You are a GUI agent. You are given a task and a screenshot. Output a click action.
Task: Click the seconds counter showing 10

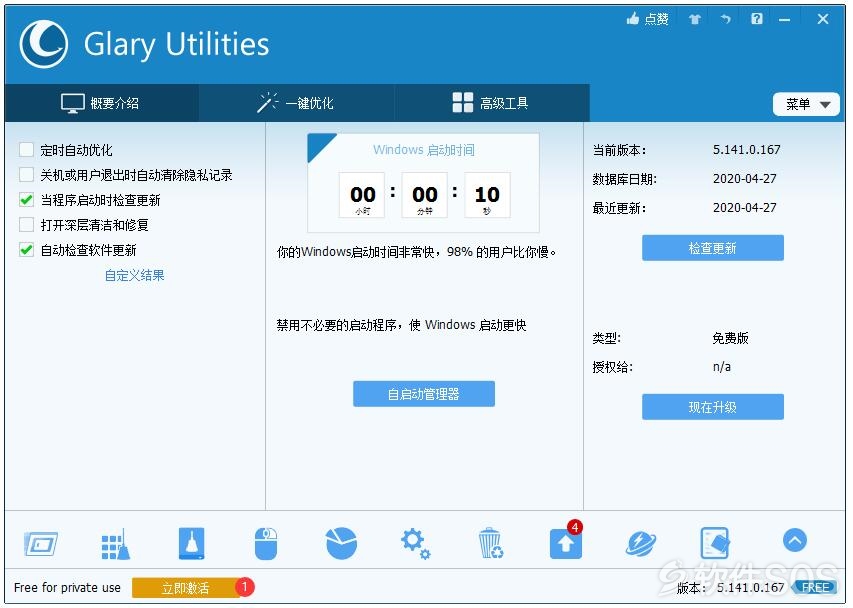487,195
